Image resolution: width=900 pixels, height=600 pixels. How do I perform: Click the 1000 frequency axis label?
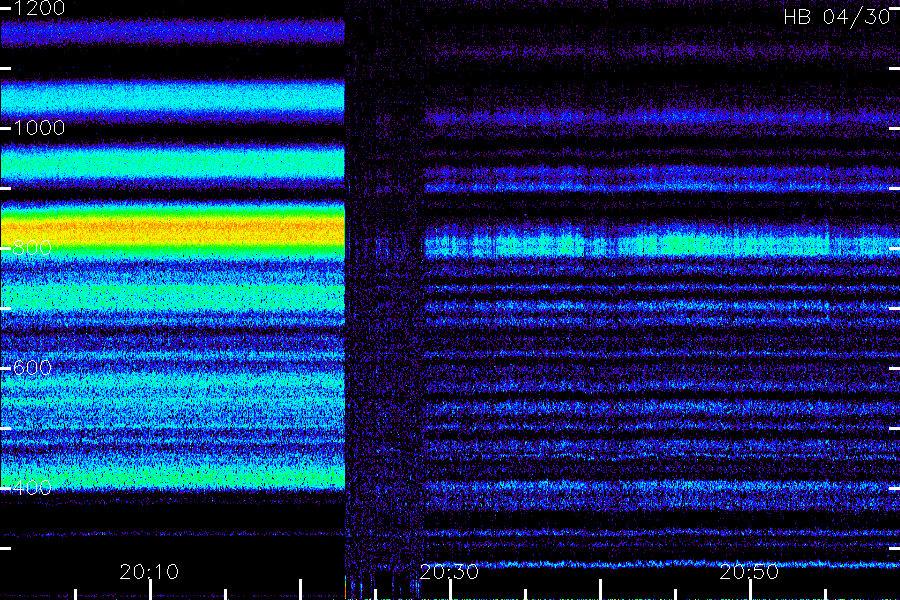(x=39, y=127)
